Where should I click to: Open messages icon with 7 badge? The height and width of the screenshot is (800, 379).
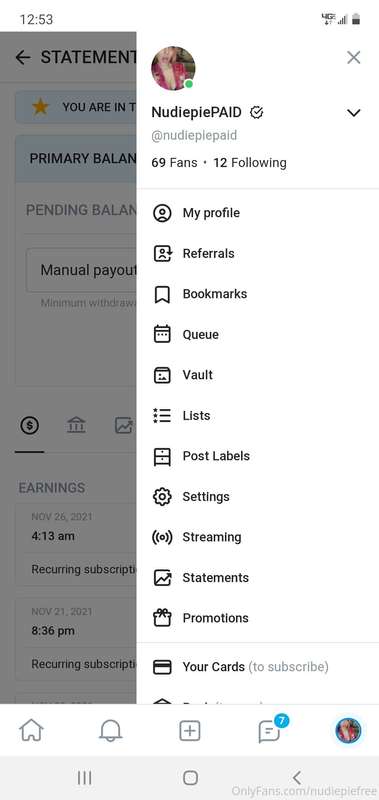tap(270, 730)
